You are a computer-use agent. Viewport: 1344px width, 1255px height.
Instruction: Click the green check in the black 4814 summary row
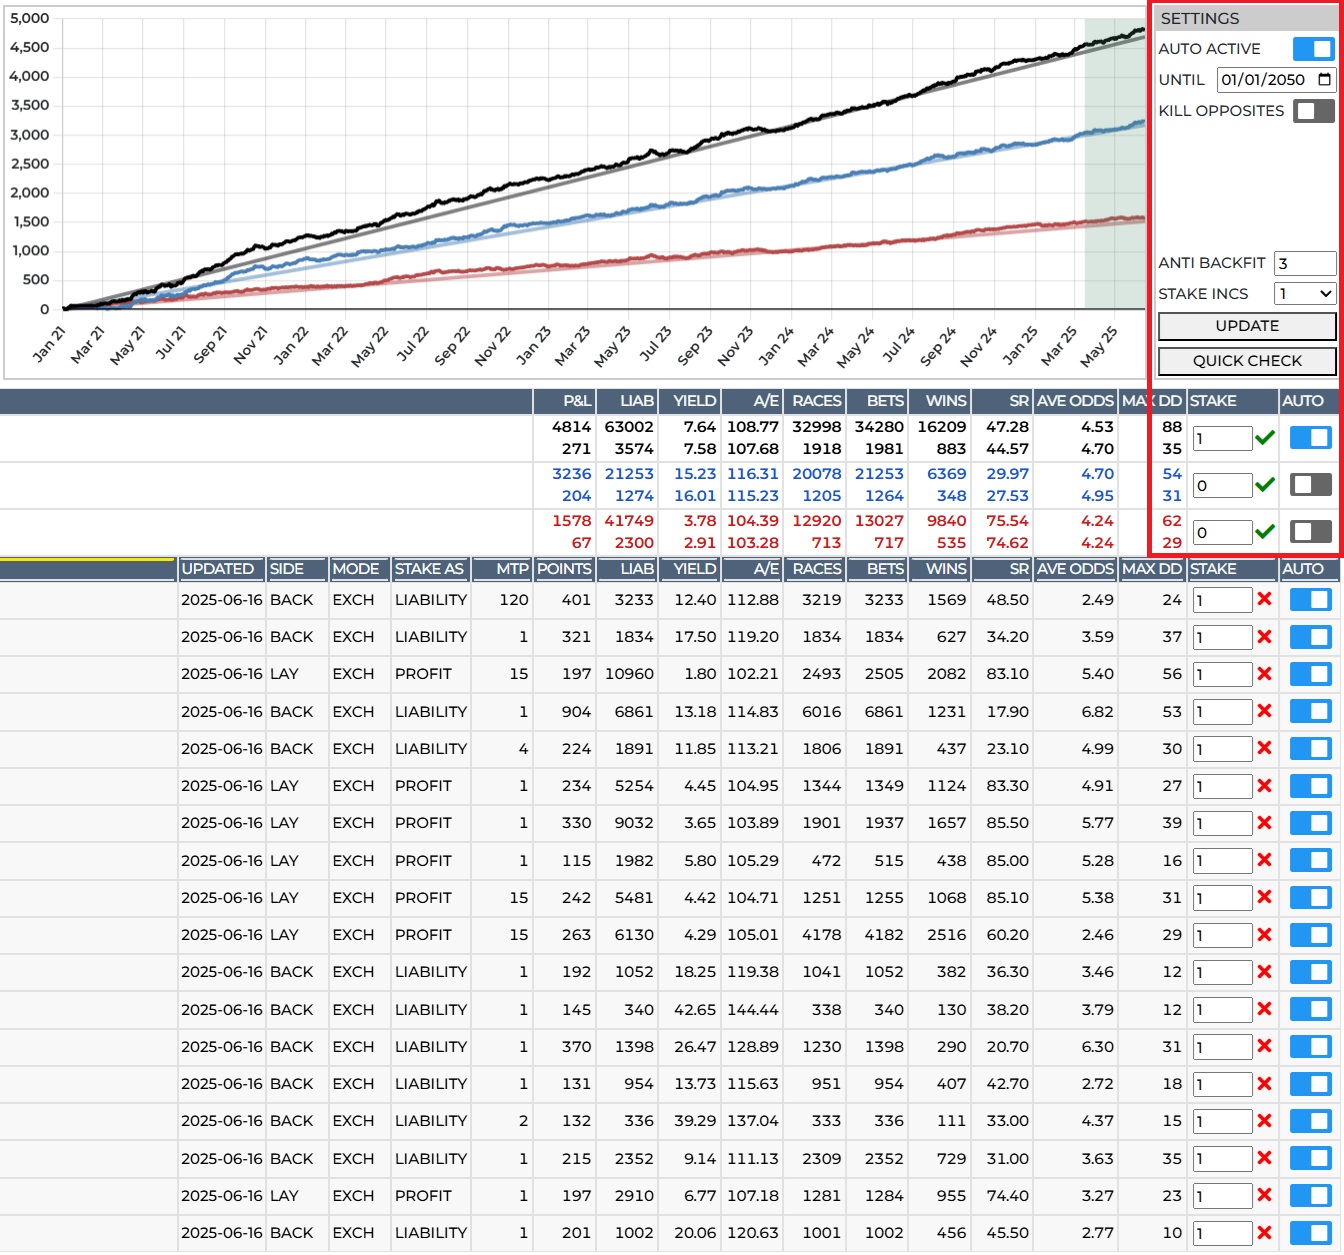point(1265,437)
